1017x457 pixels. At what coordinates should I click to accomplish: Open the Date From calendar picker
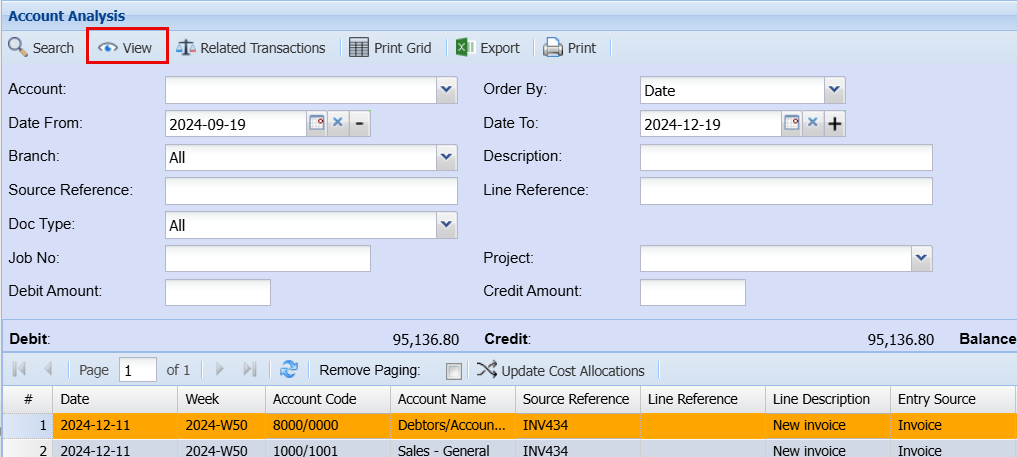(x=316, y=123)
